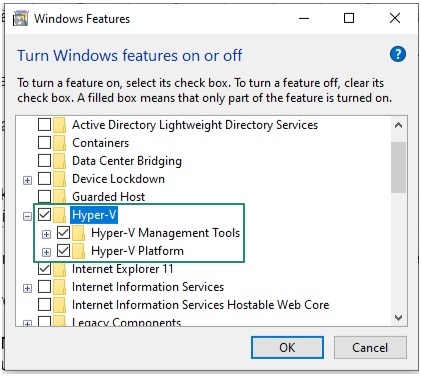Screen dimensions: 421x376
Task: Enable the Device Lockdown checkbox
Action: (x=44, y=179)
